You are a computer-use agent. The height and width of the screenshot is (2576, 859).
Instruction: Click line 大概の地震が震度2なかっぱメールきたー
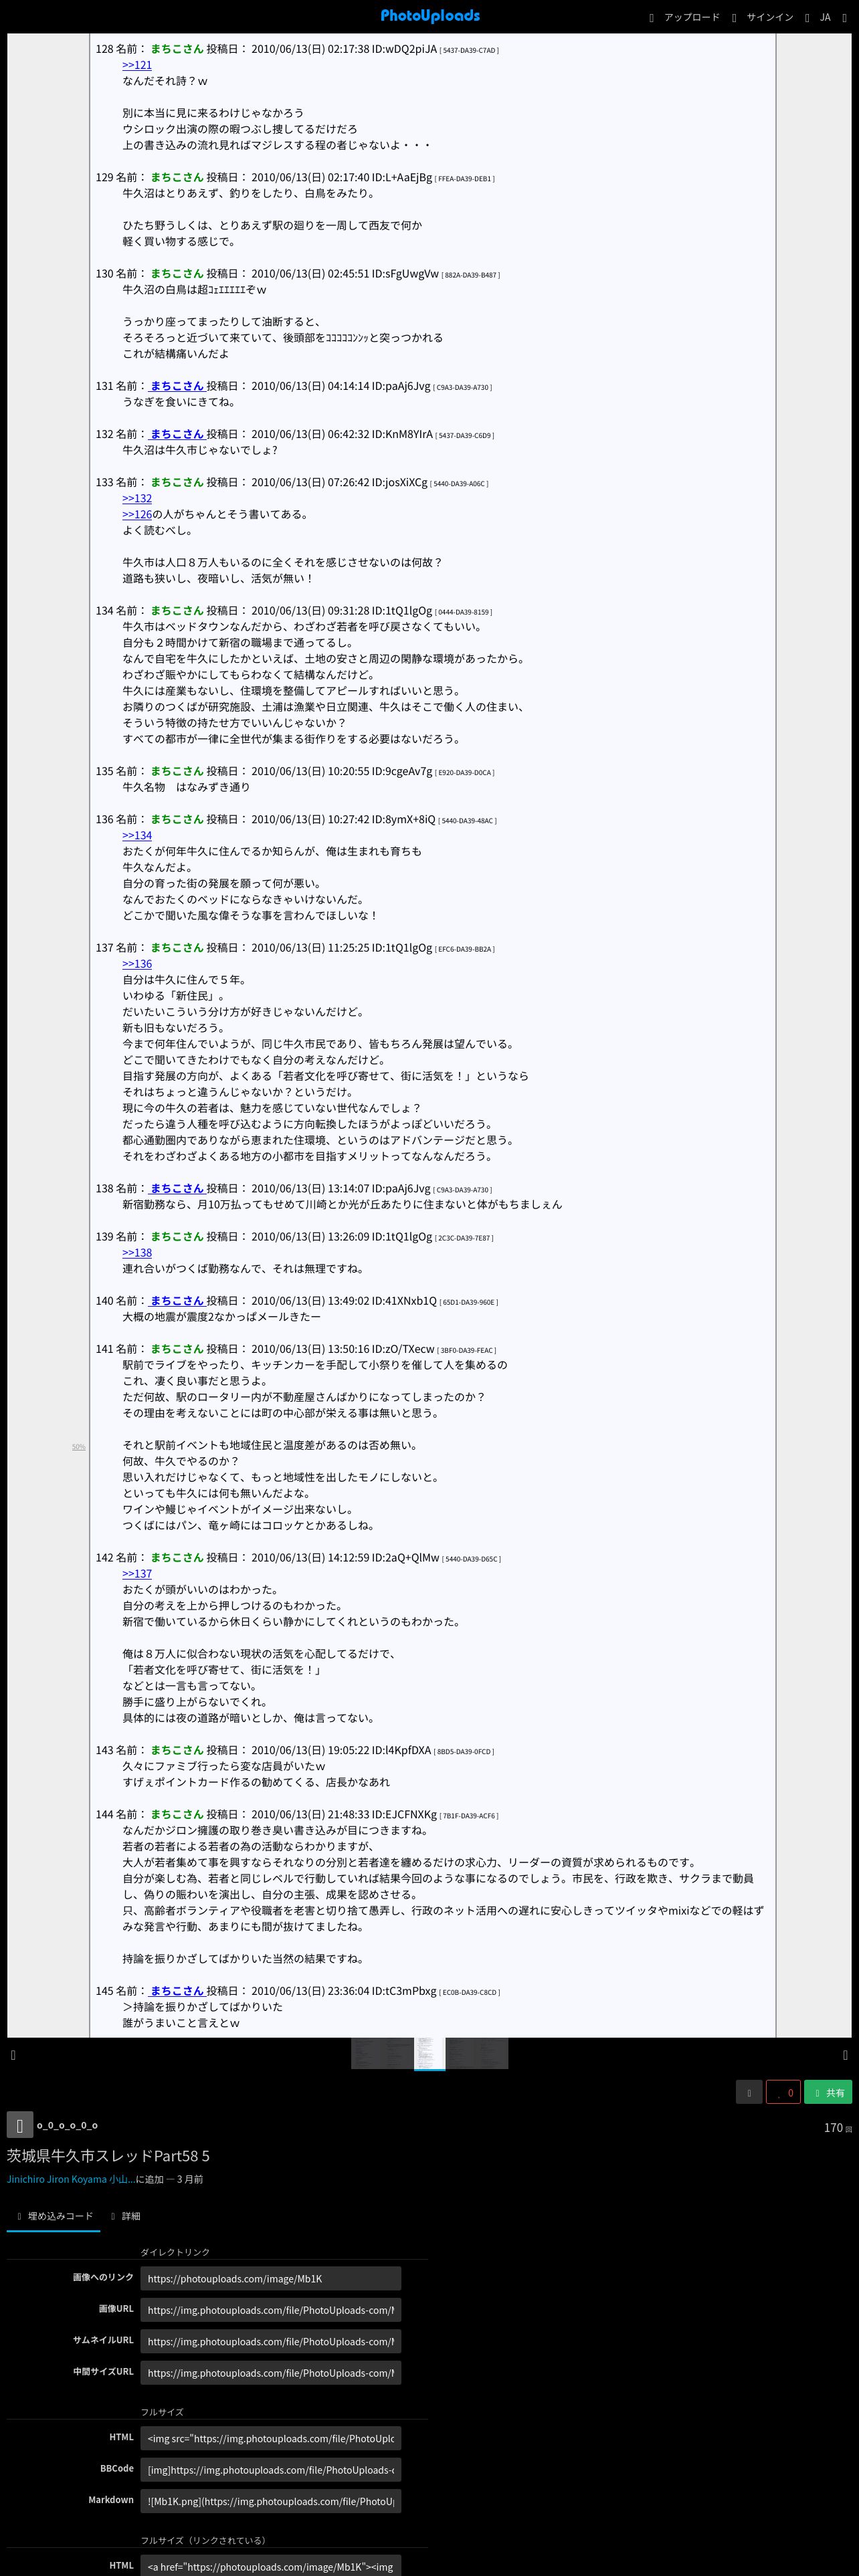coord(222,1317)
